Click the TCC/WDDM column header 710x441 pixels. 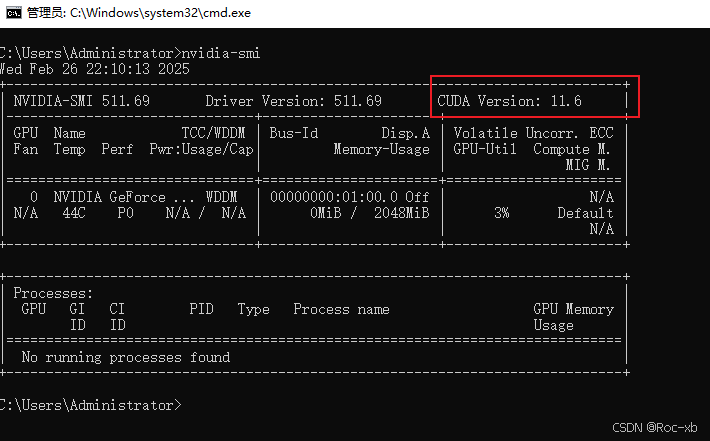click(213, 133)
